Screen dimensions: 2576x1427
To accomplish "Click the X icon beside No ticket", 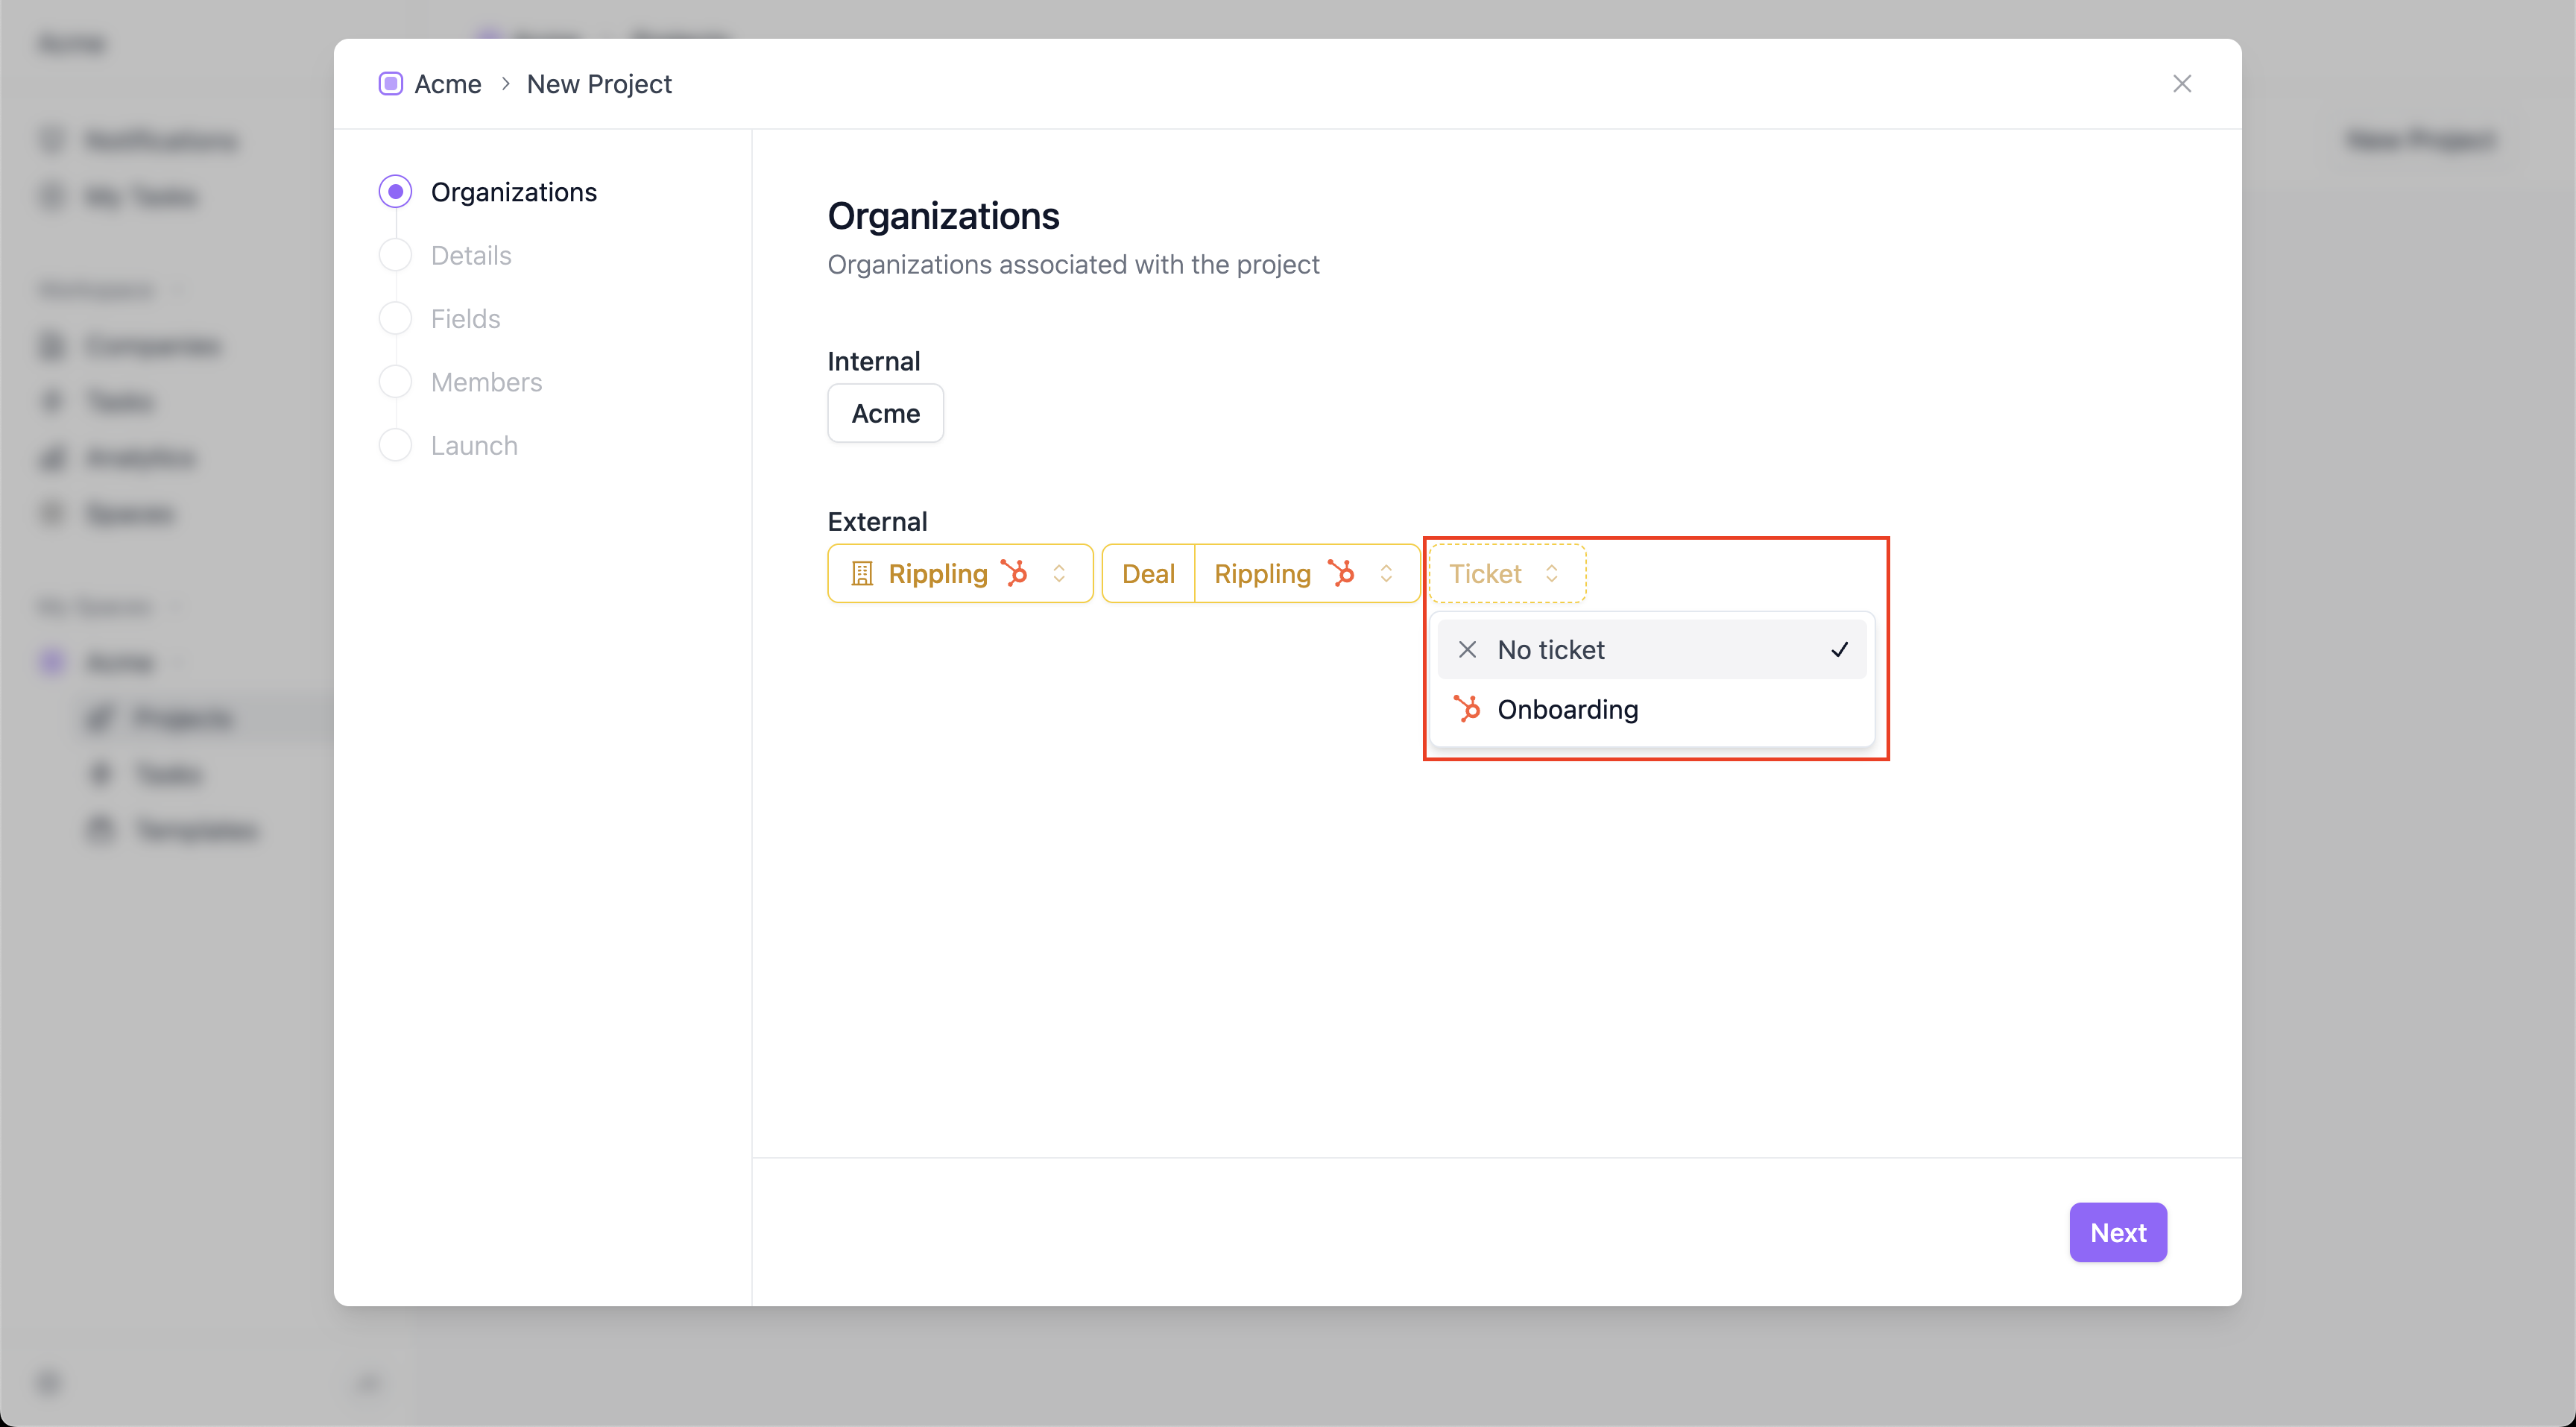I will click(1467, 650).
